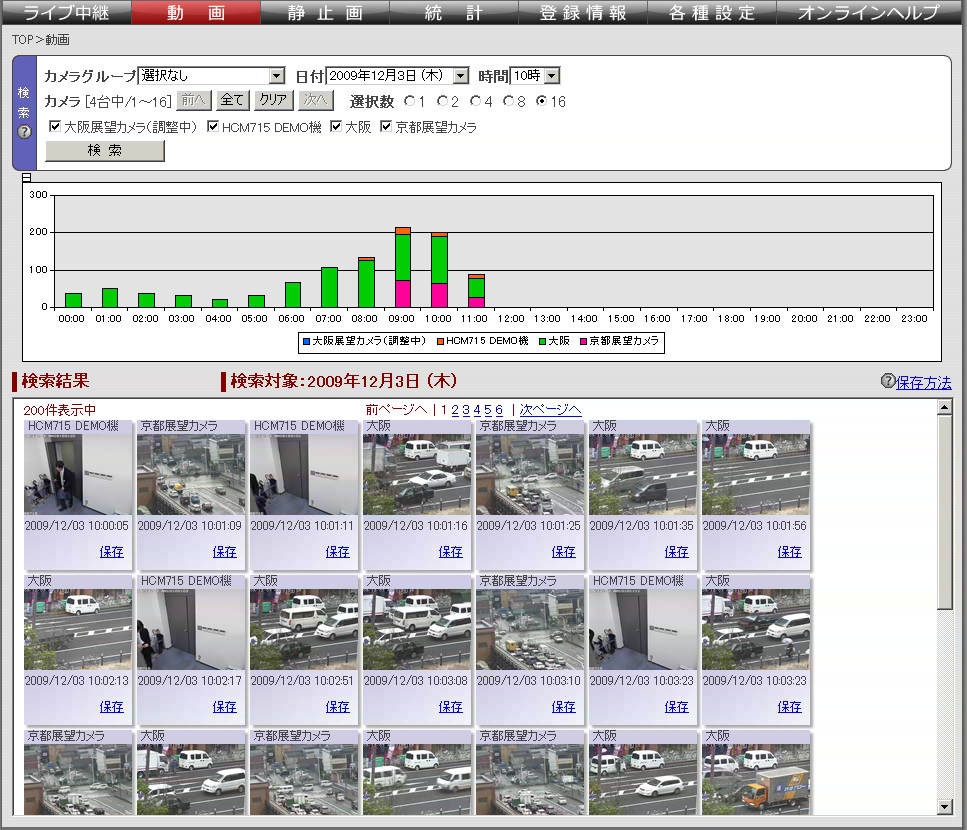
Task: Click the 次へ camera button
Action: point(316,101)
